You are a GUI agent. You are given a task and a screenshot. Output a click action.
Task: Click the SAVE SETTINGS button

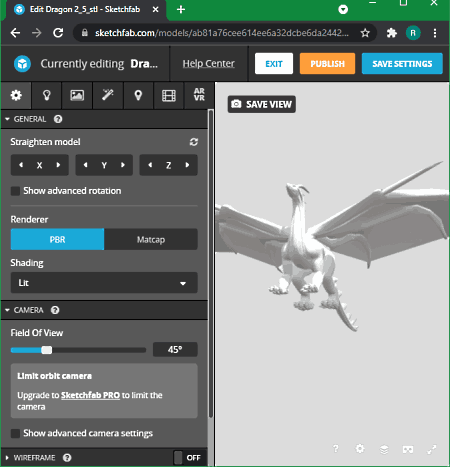tap(402, 64)
